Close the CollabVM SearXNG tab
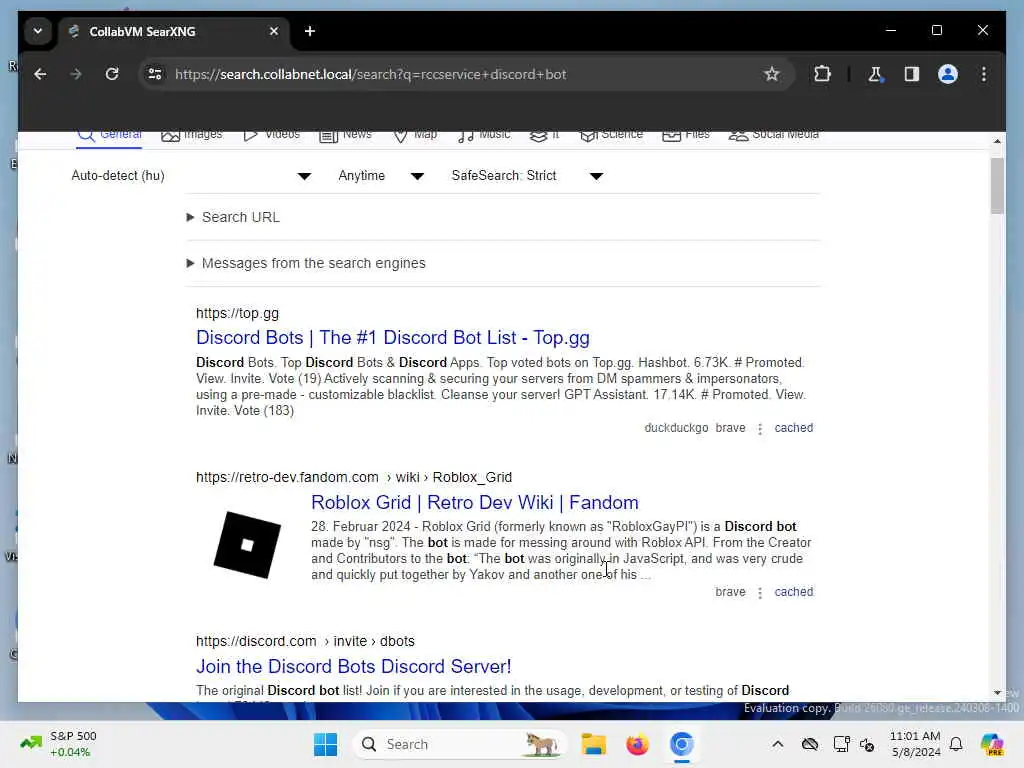1024x768 pixels. [274, 31]
